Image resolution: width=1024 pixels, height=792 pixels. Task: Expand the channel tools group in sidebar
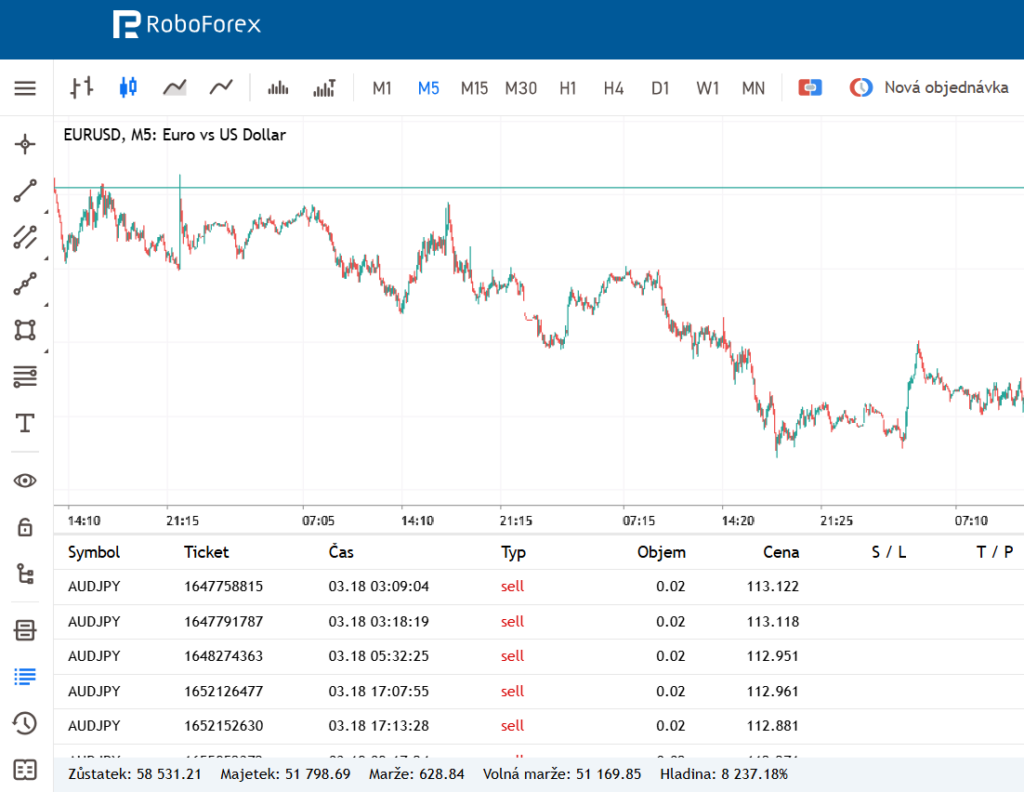point(25,237)
